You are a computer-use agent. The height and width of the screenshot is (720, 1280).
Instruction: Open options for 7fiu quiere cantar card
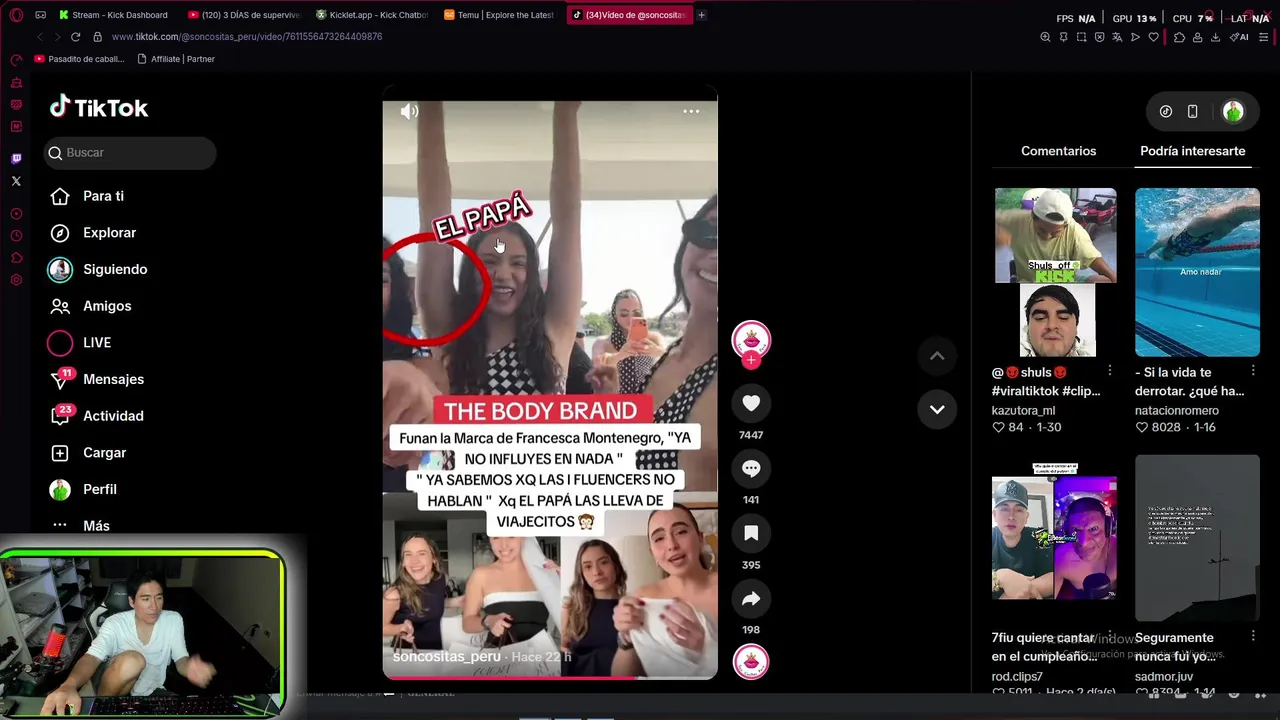[x=1110, y=635]
